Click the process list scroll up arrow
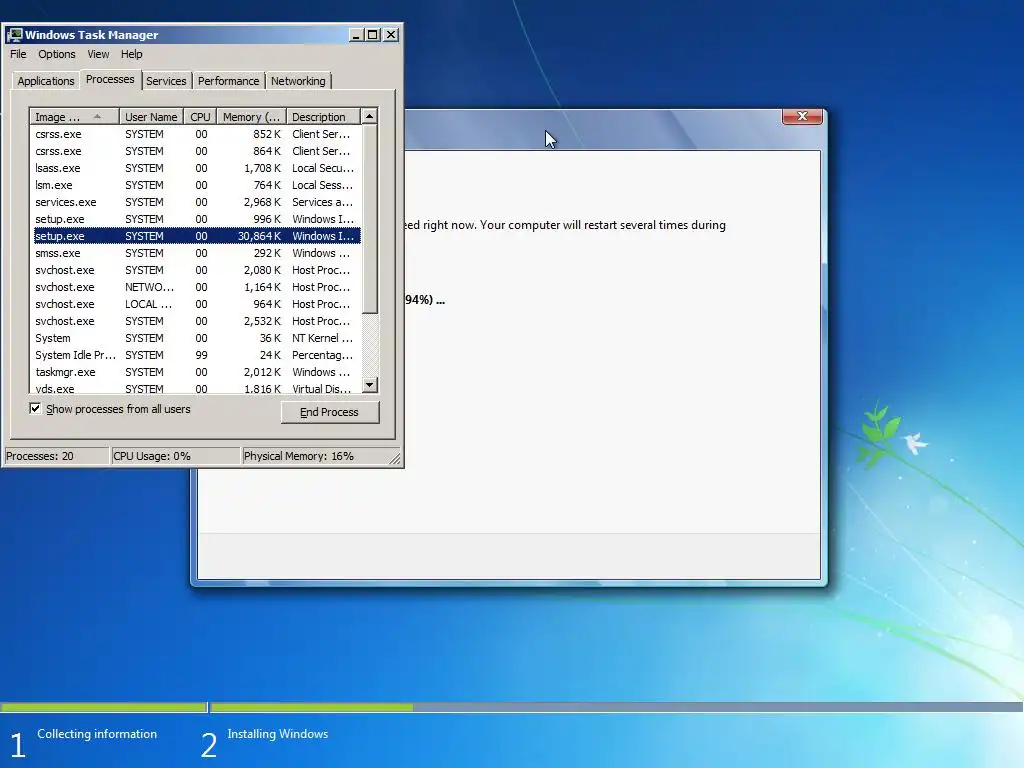This screenshot has width=1024, height=768. tap(370, 116)
